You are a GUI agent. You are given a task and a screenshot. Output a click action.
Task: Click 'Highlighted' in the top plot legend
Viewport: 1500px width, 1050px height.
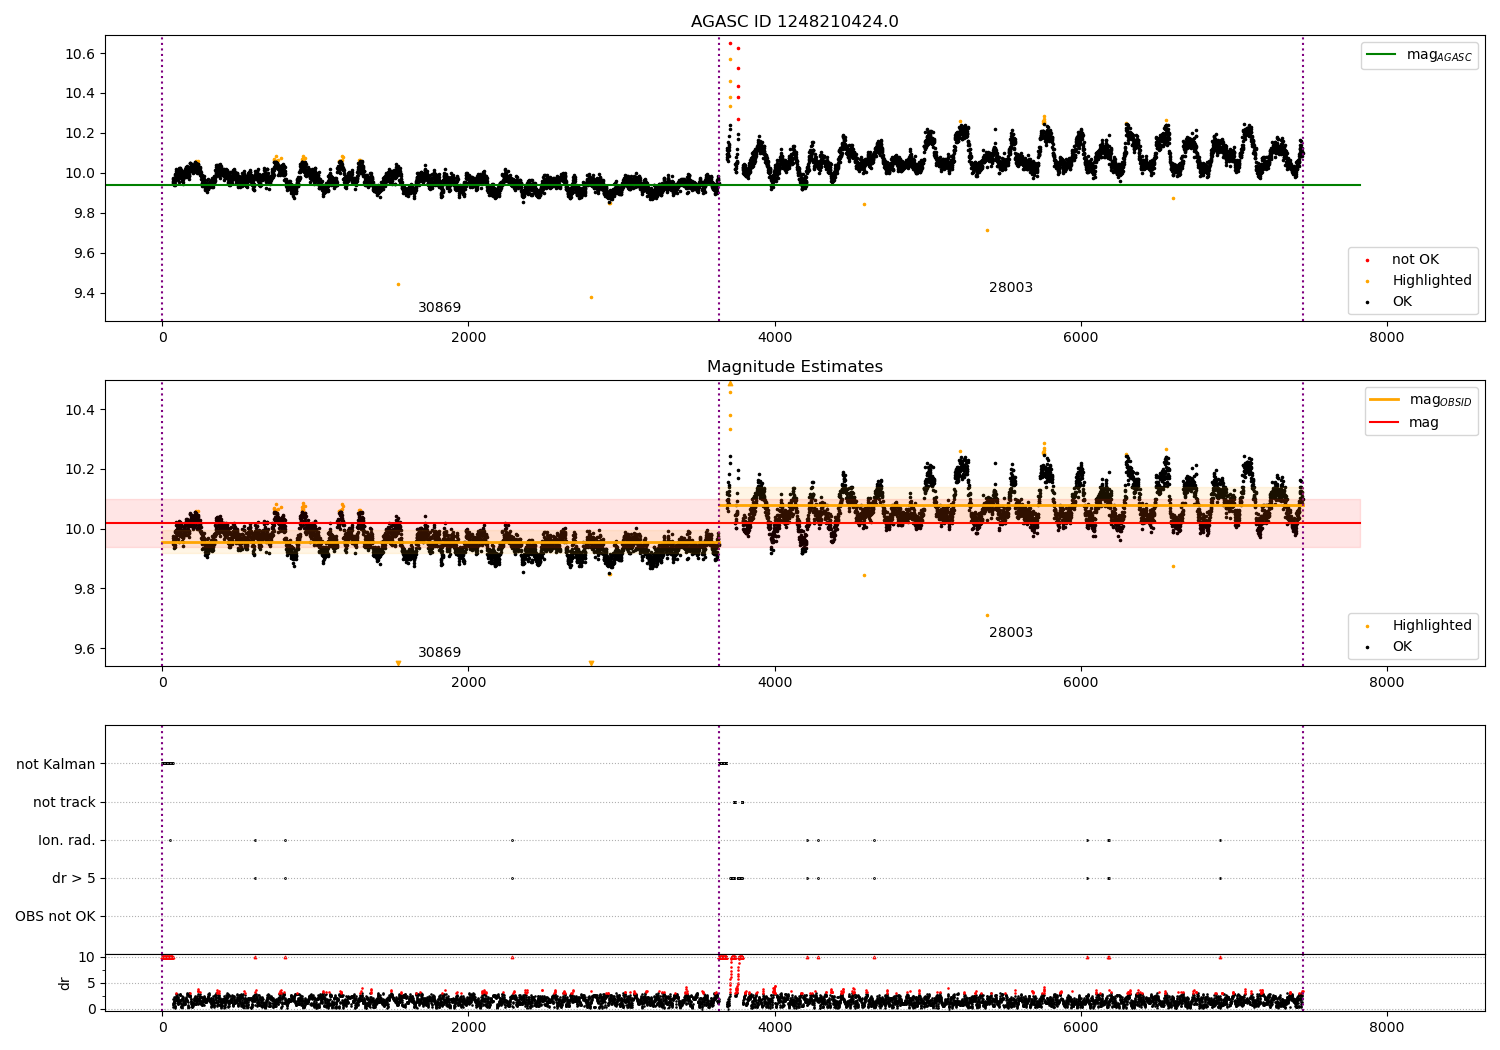1432,281
